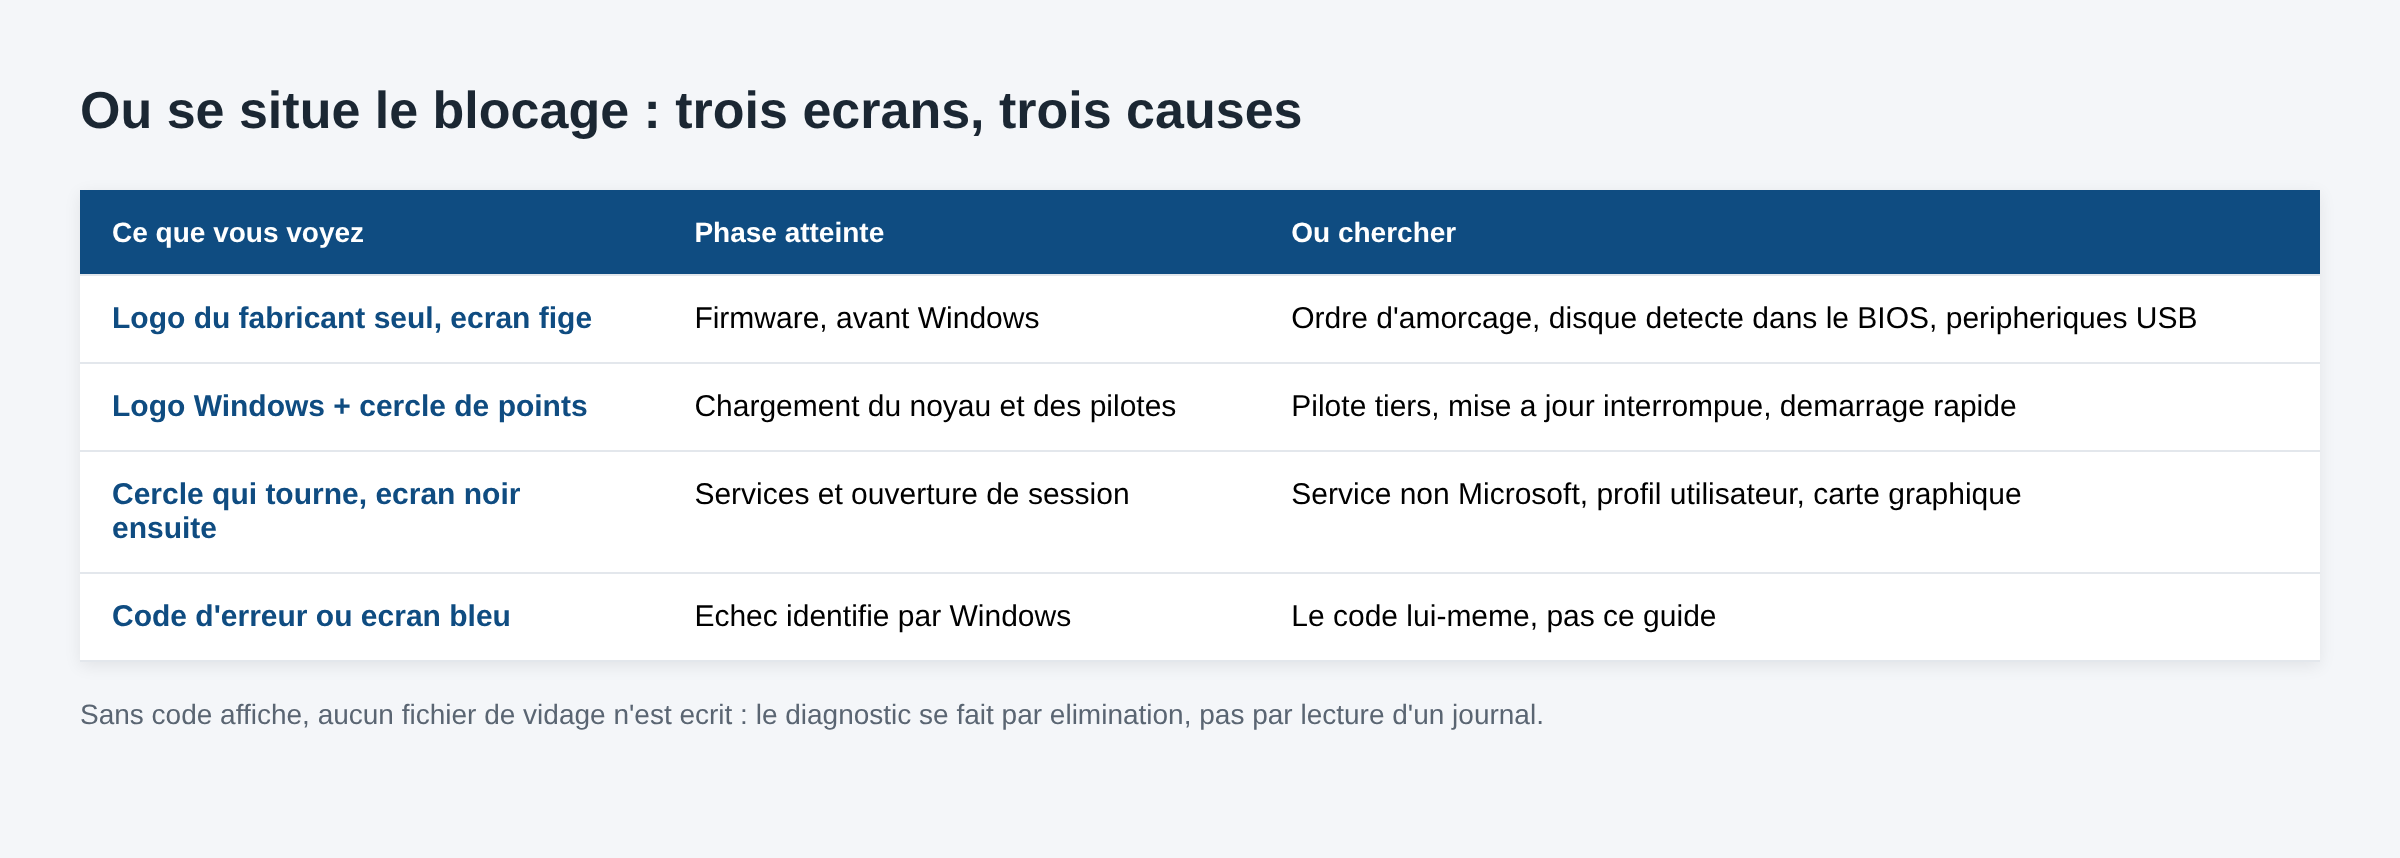Image resolution: width=2400 pixels, height=858 pixels.
Task: Click 'Echec identifie par Windows' cell
Action: 882,616
